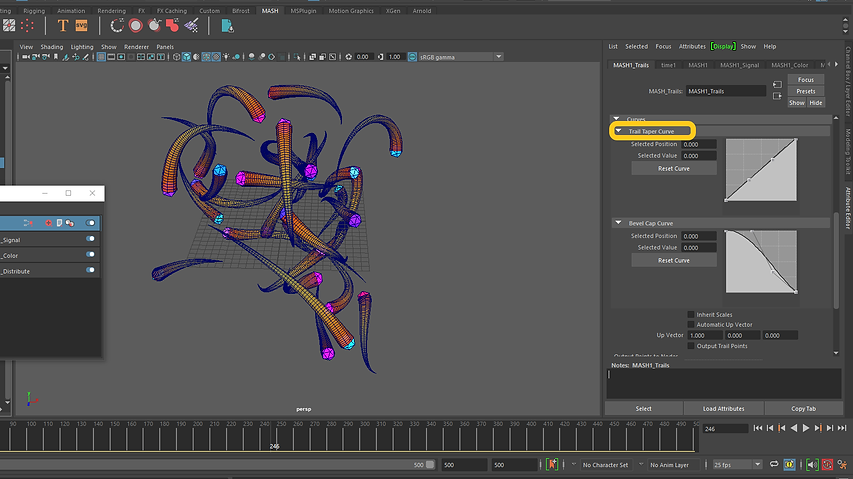The image size is (853, 479).
Task: Click the Create MASH Network dotted circle icon
Action: (116, 26)
